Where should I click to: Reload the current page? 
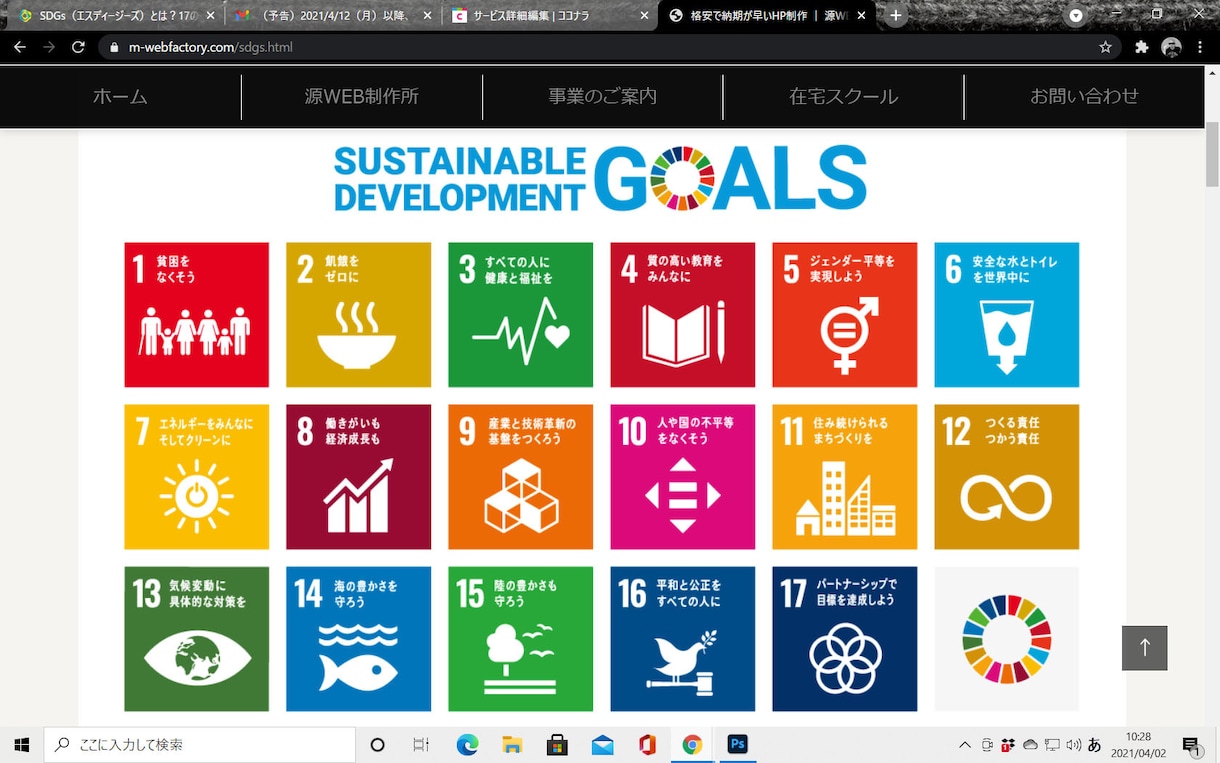click(x=78, y=47)
